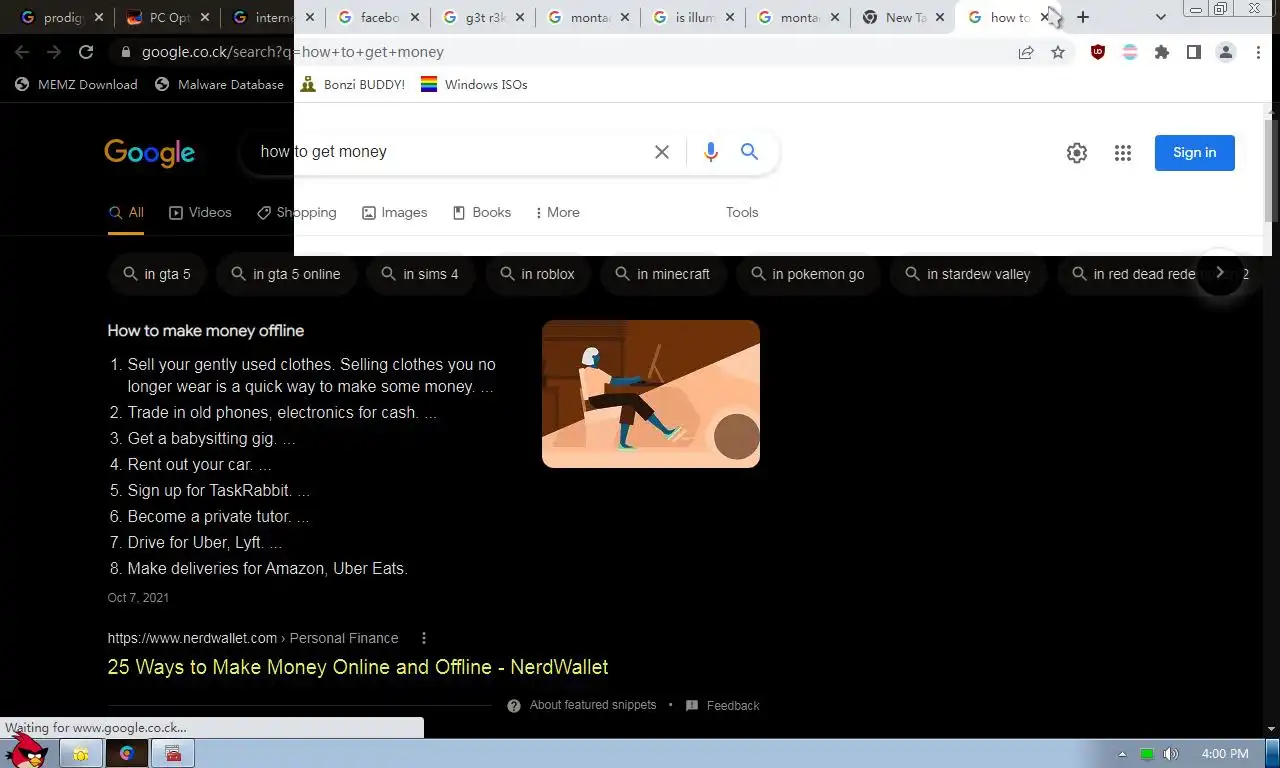
Task: Open the Windows ISOs bookmark
Action: click(x=474, y=85)
